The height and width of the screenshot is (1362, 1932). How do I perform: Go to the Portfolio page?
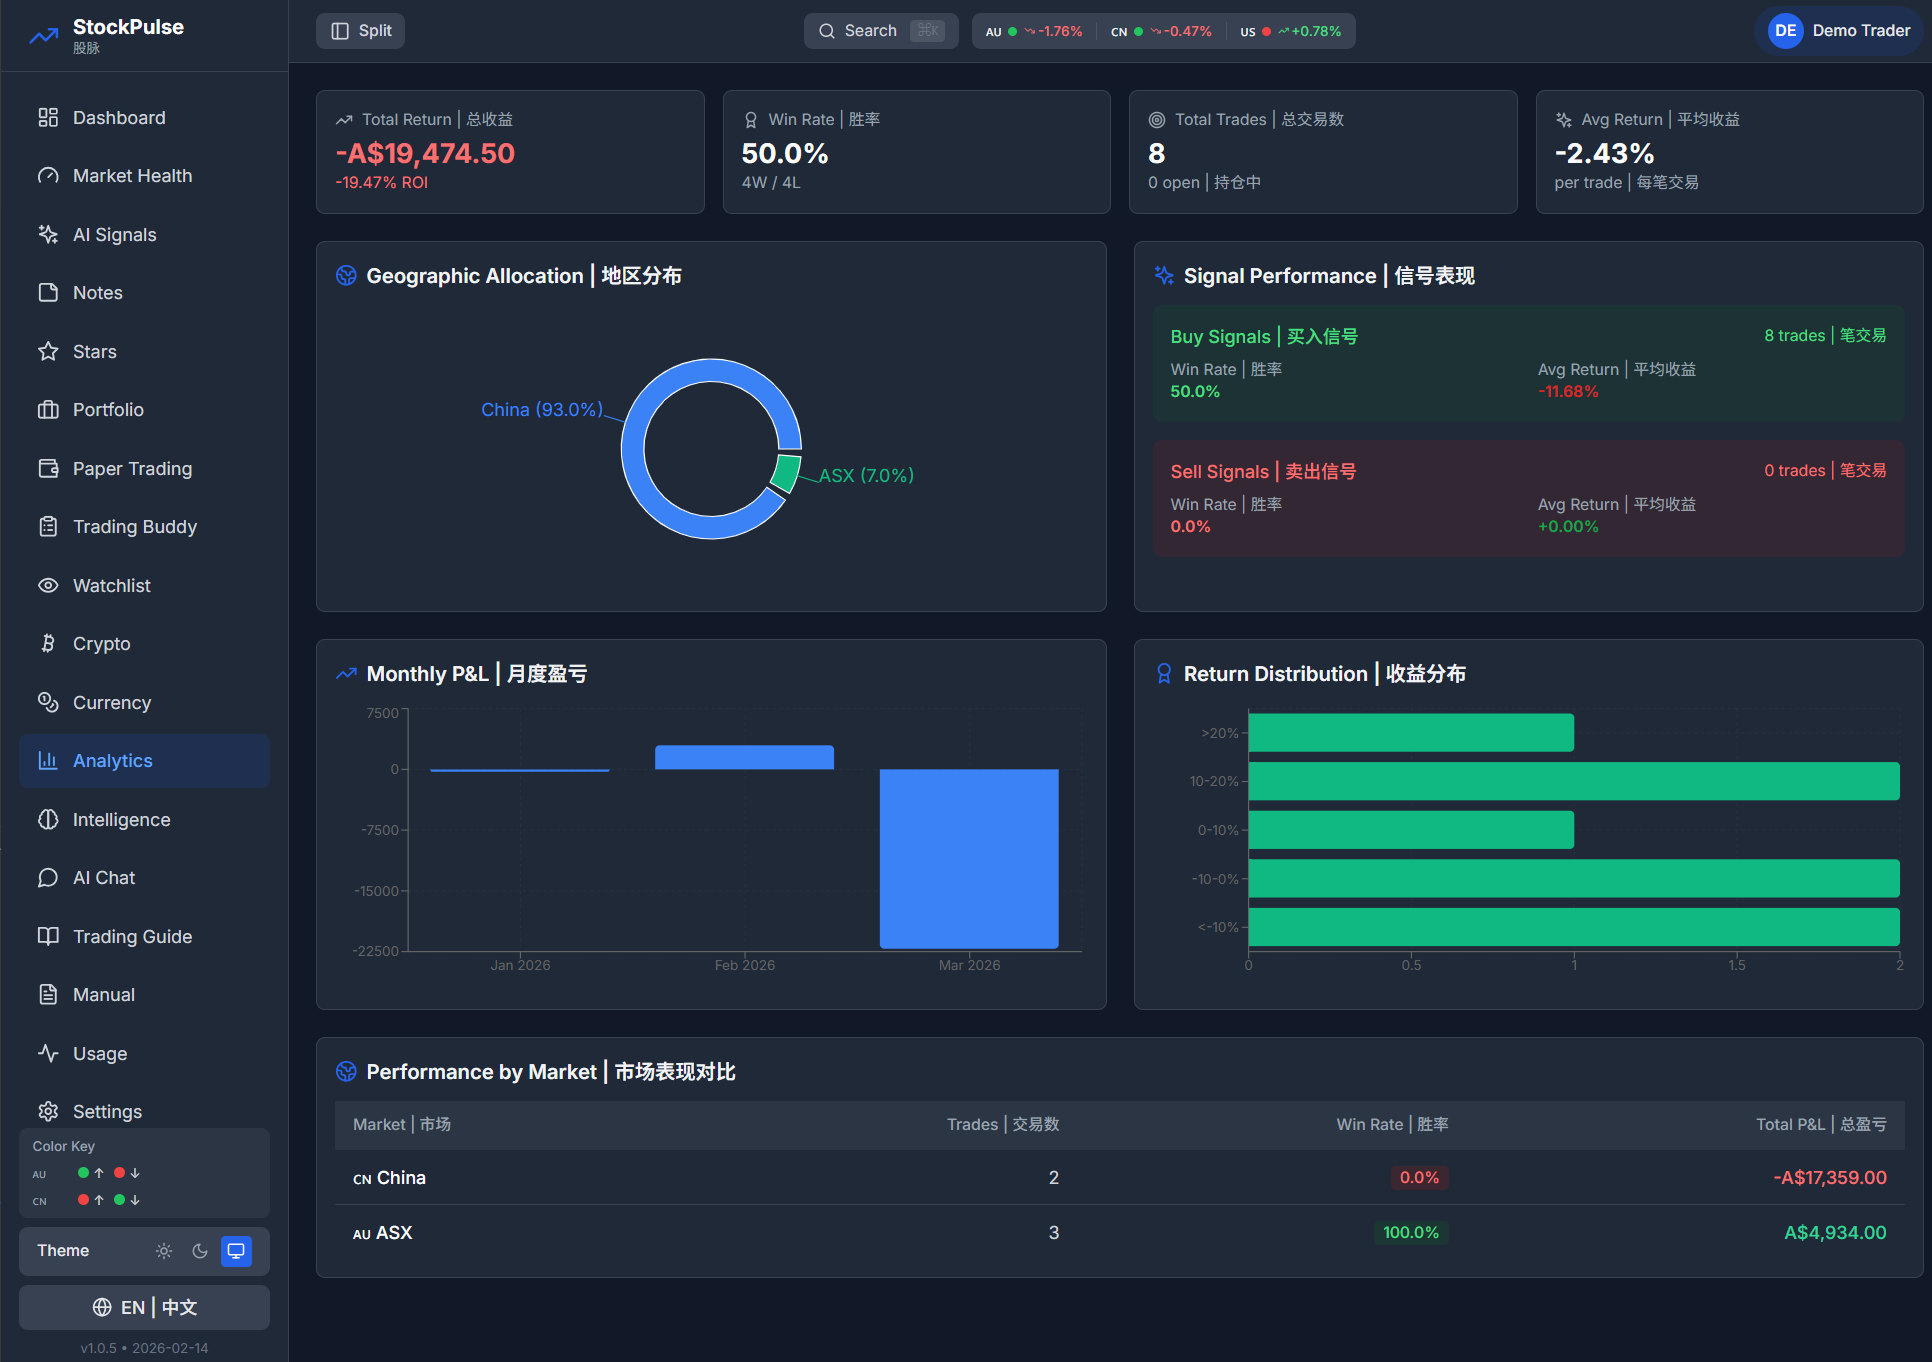pyautogui.click(x=108, y=410)
